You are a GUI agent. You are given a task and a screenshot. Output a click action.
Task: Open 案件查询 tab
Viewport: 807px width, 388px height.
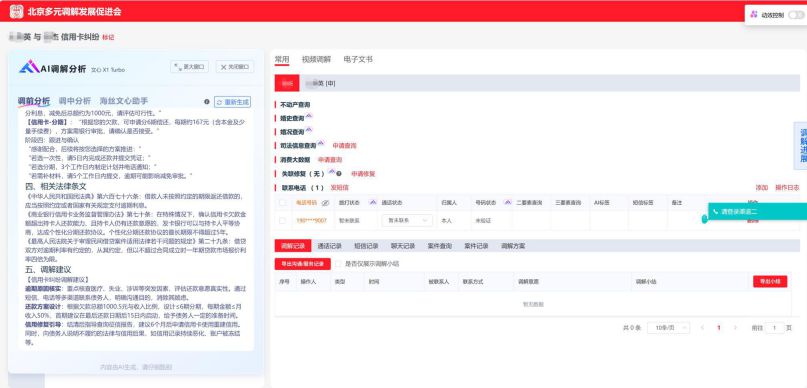(x=440, y=246)
